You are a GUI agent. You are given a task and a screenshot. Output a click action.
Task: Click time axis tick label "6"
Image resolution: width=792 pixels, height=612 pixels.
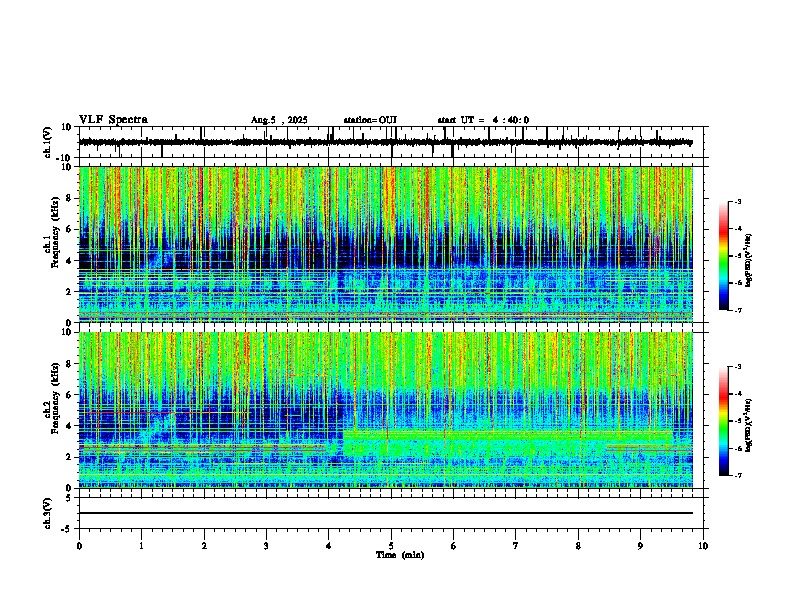point(454,546)
